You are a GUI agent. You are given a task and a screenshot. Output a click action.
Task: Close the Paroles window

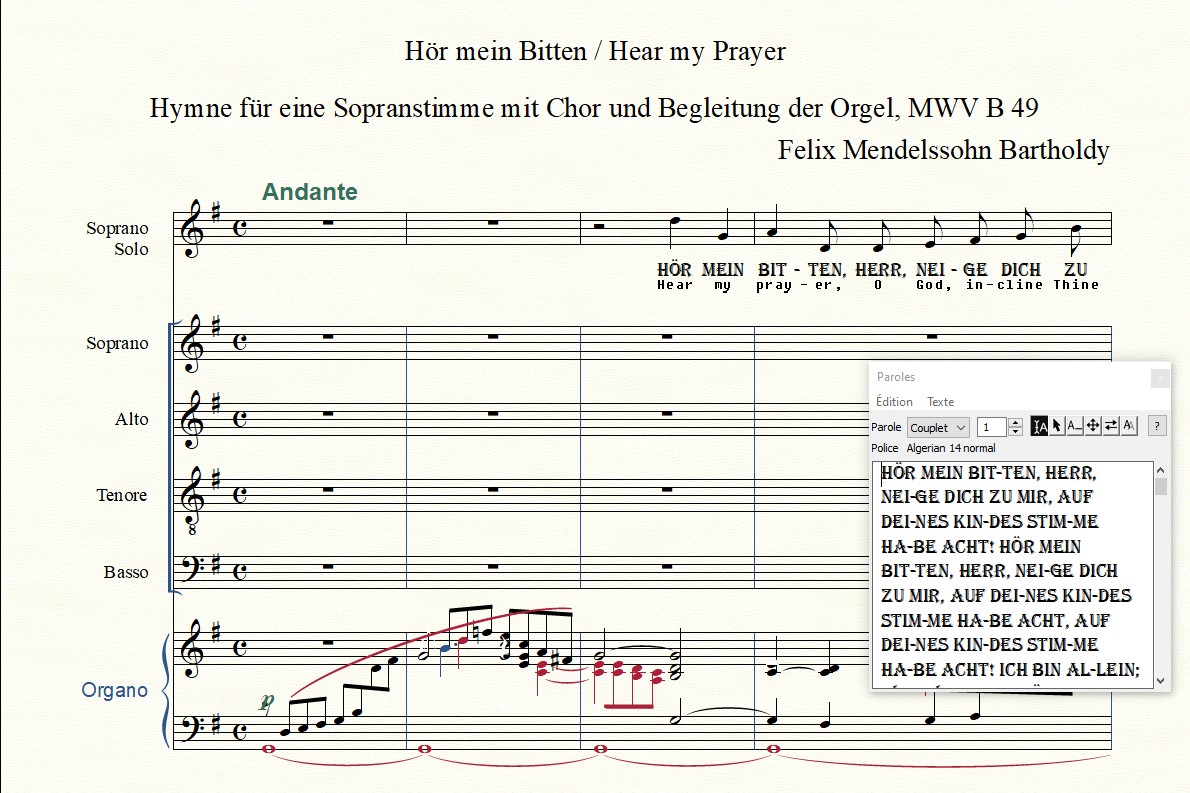(1159, 378)
